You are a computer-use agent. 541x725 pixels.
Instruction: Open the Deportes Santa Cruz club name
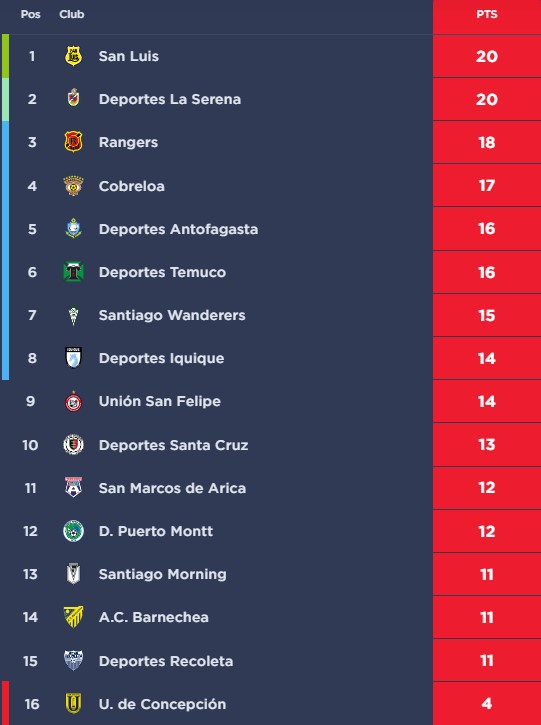(173, 445)
